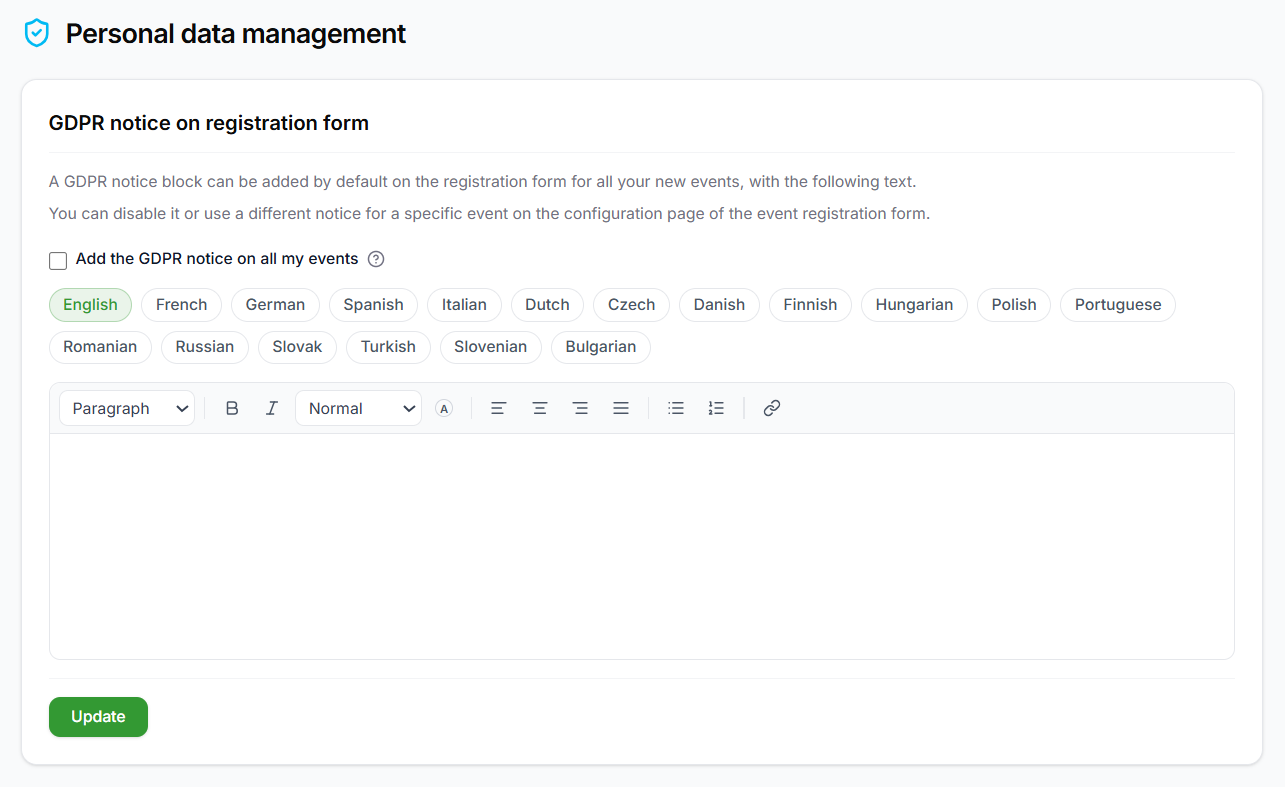Viewport: 1285px width, 787px height.
Task: Open the Paragraph style dropdown
Action: click(x=127, y=408)
